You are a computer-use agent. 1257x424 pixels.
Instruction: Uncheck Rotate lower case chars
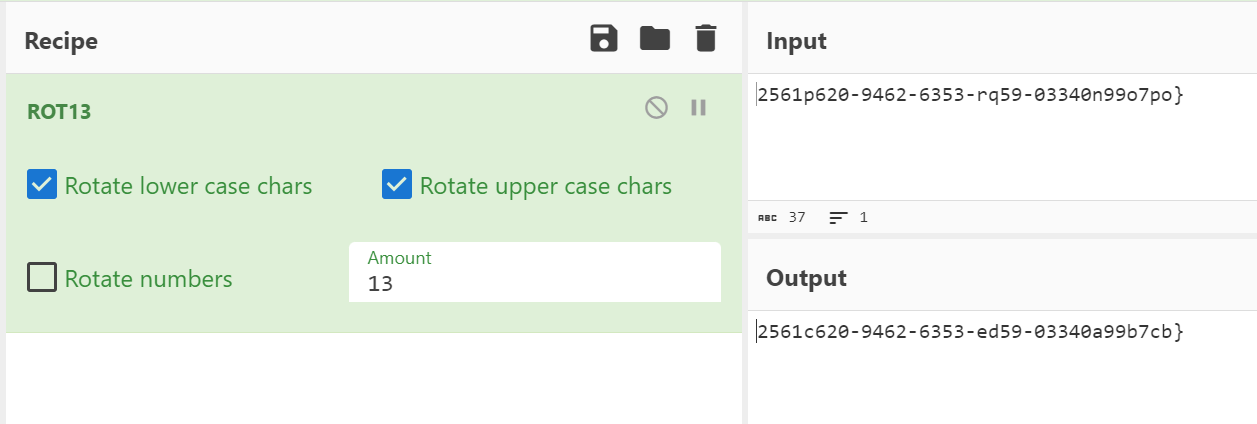(42, 185)
